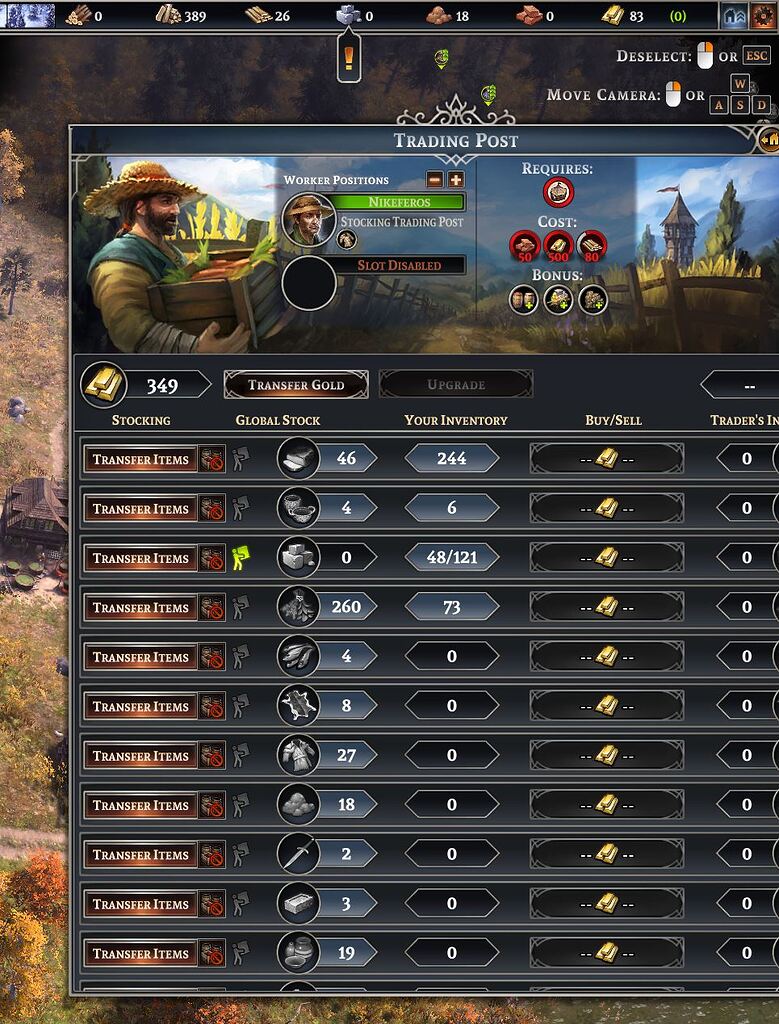Select the dagger item icon in stock list
779x1024 pixels.
click(x=298, y=854)
